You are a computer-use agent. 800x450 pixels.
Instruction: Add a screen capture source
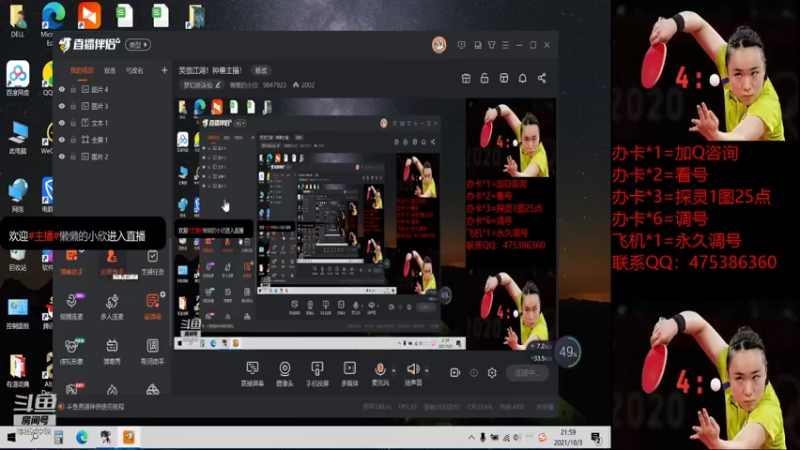pyautogui.click(x=252, y=373)
